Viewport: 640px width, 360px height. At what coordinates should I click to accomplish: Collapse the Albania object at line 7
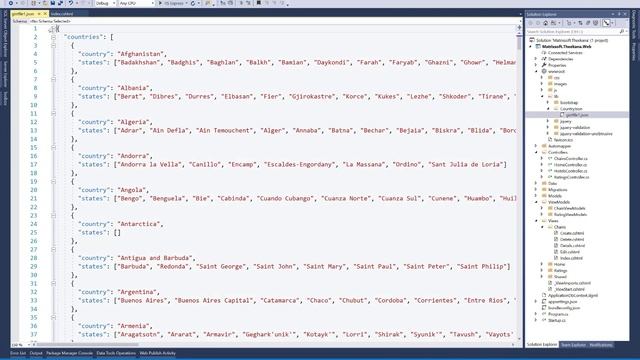pos(53,80)
